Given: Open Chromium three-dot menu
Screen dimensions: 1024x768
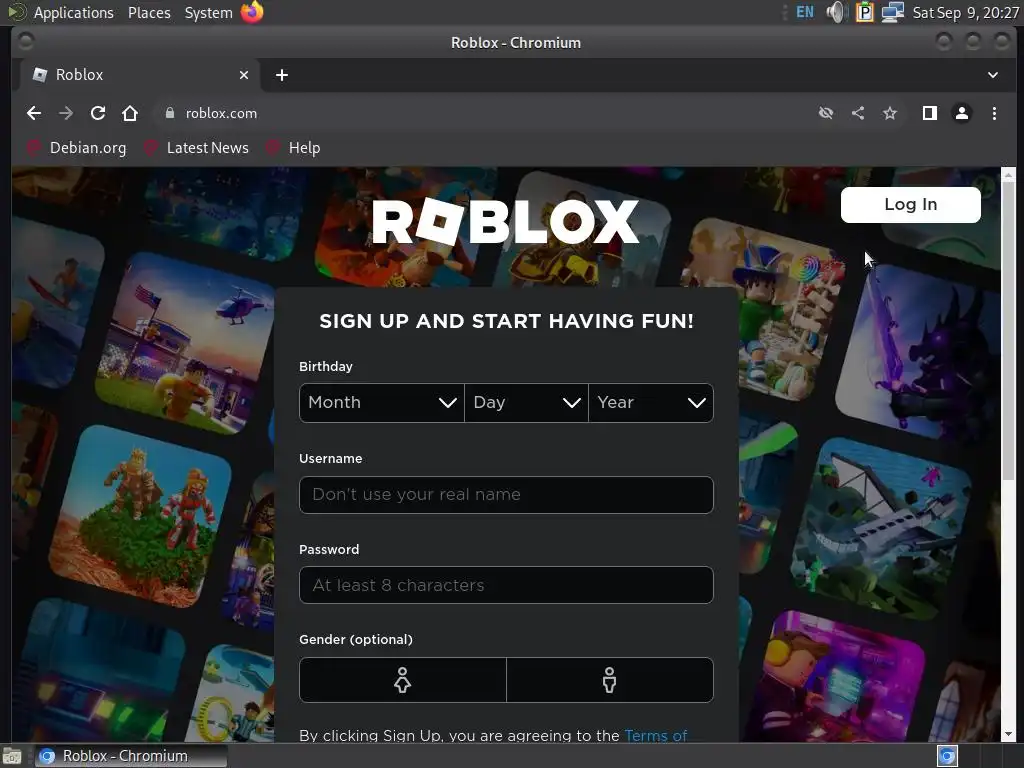Looking at the screenshot, I should (x=994, y=113).
